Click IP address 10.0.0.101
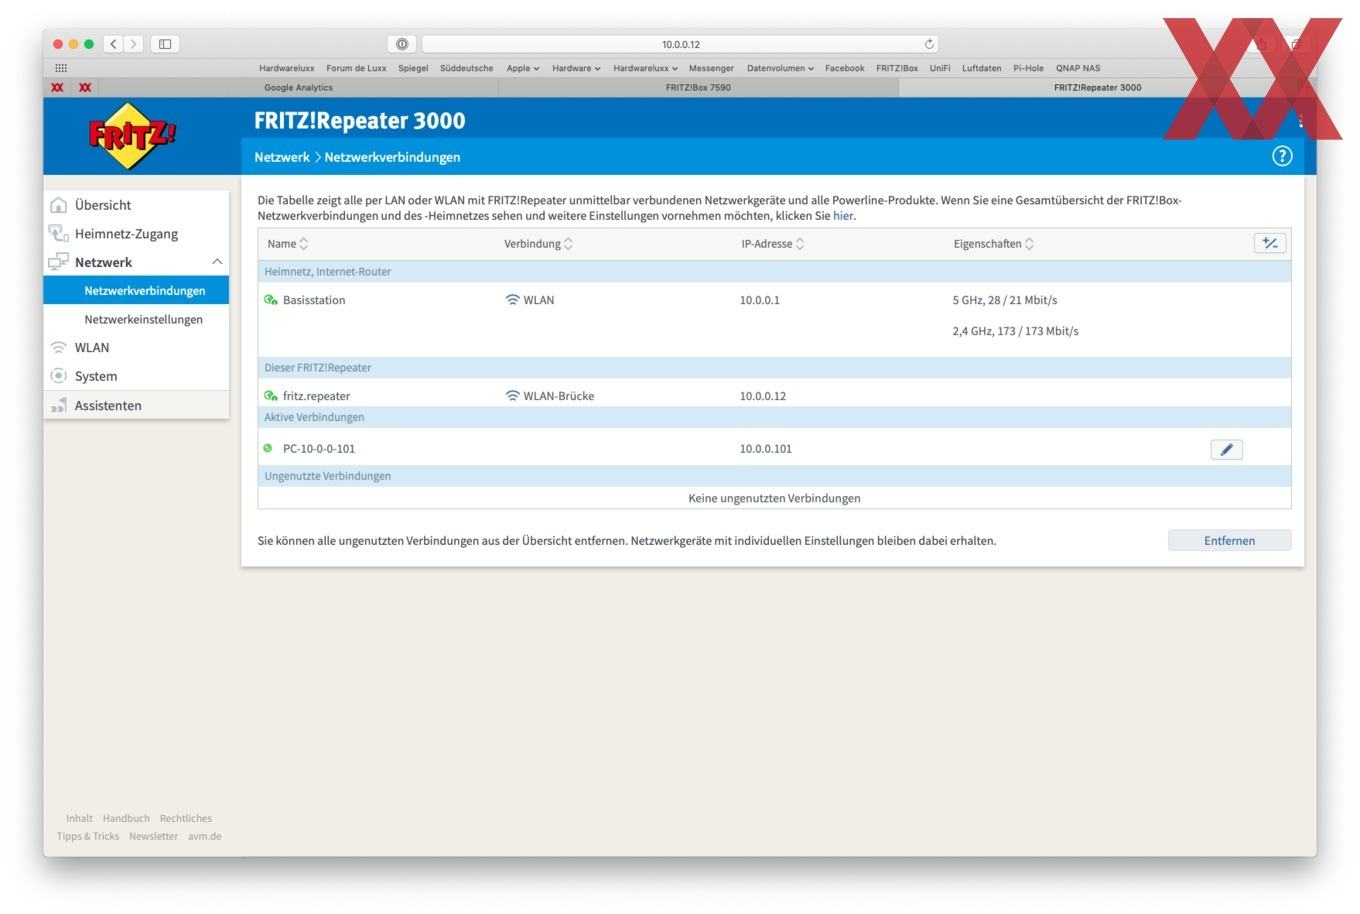Viewport: 1360px width, 914px height. click(766, 449)
